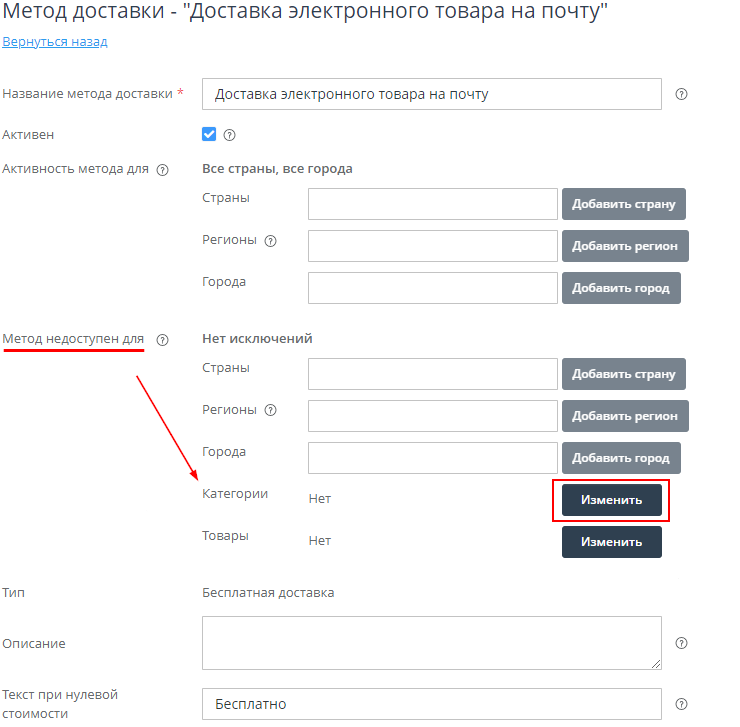740x727 pixels.
Task: Click Города input under Все страны, все города
Action: tap(432, 288)
